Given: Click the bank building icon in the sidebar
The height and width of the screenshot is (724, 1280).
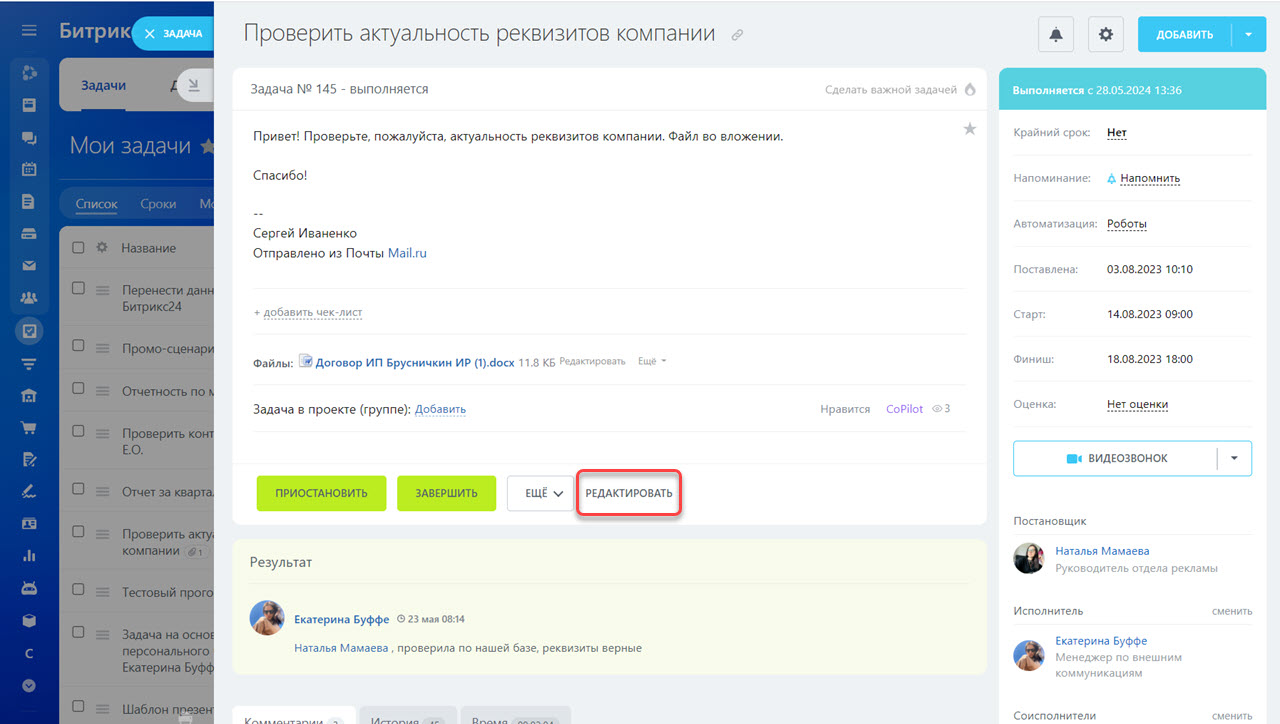Looking at the screenshot, I should (x=29, y=395).
